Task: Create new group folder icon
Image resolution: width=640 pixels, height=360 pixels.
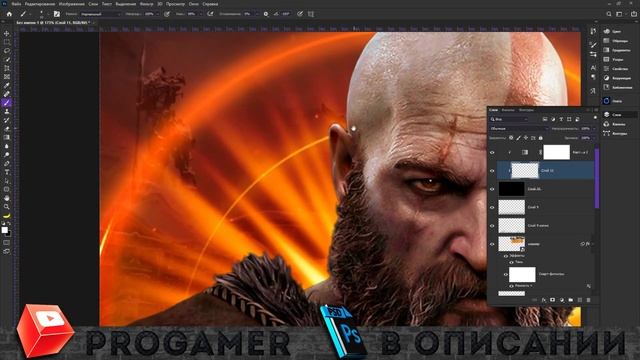Action: [x=571, y=300]
